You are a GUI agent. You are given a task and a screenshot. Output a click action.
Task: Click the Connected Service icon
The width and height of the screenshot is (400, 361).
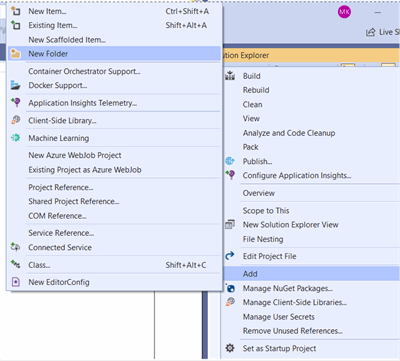tap(15, 247)
